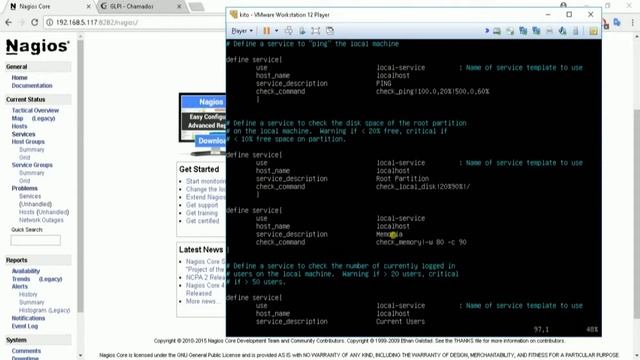640x360 pixels.
Task: Open Tactical Overview in Nagios
Action: pos(35,111)
